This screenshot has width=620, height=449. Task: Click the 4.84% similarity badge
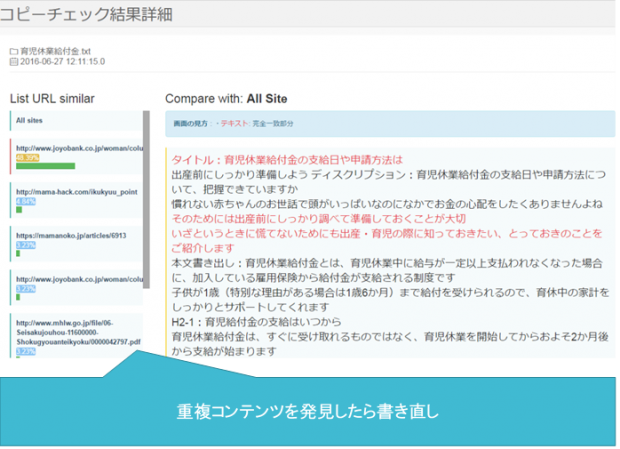click(25, 201)
